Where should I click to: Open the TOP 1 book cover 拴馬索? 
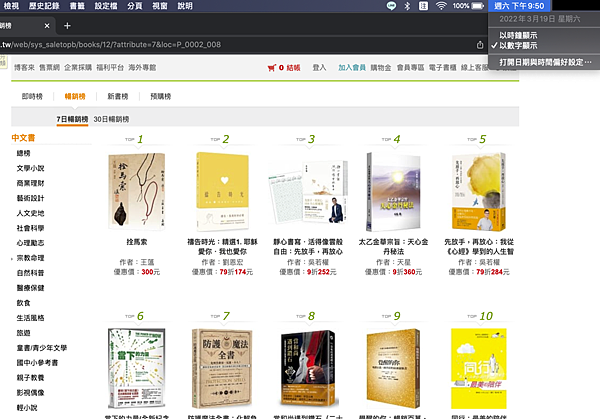click(x=137, y=191)
